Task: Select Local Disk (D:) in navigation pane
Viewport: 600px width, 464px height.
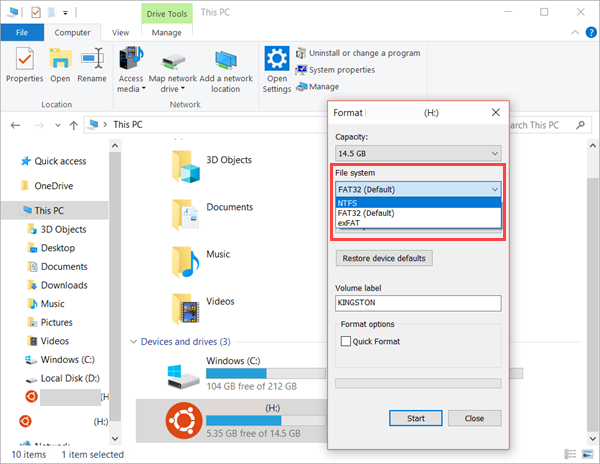Action: click(x=62, y=378)
